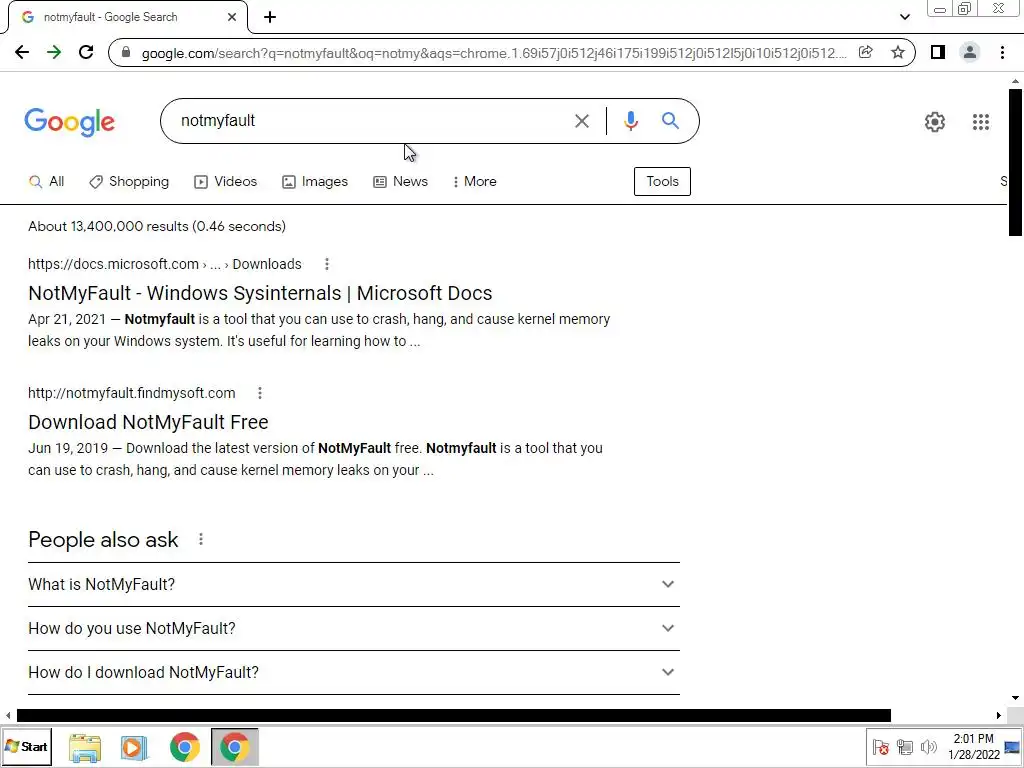Launch Windows Media Player from the taskbar
The image size is (1024, 768).
pyautogui.click(x=134, y=748)
